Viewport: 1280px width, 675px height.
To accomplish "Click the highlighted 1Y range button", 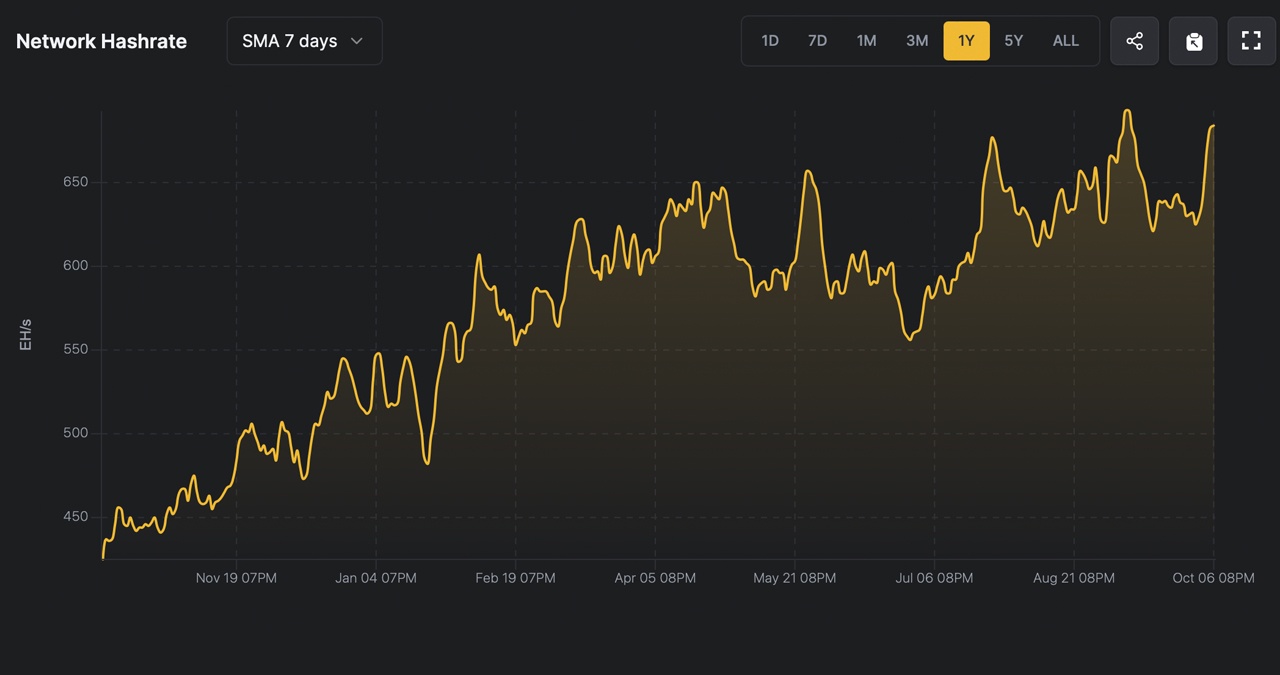I will [x=966, y=41].
